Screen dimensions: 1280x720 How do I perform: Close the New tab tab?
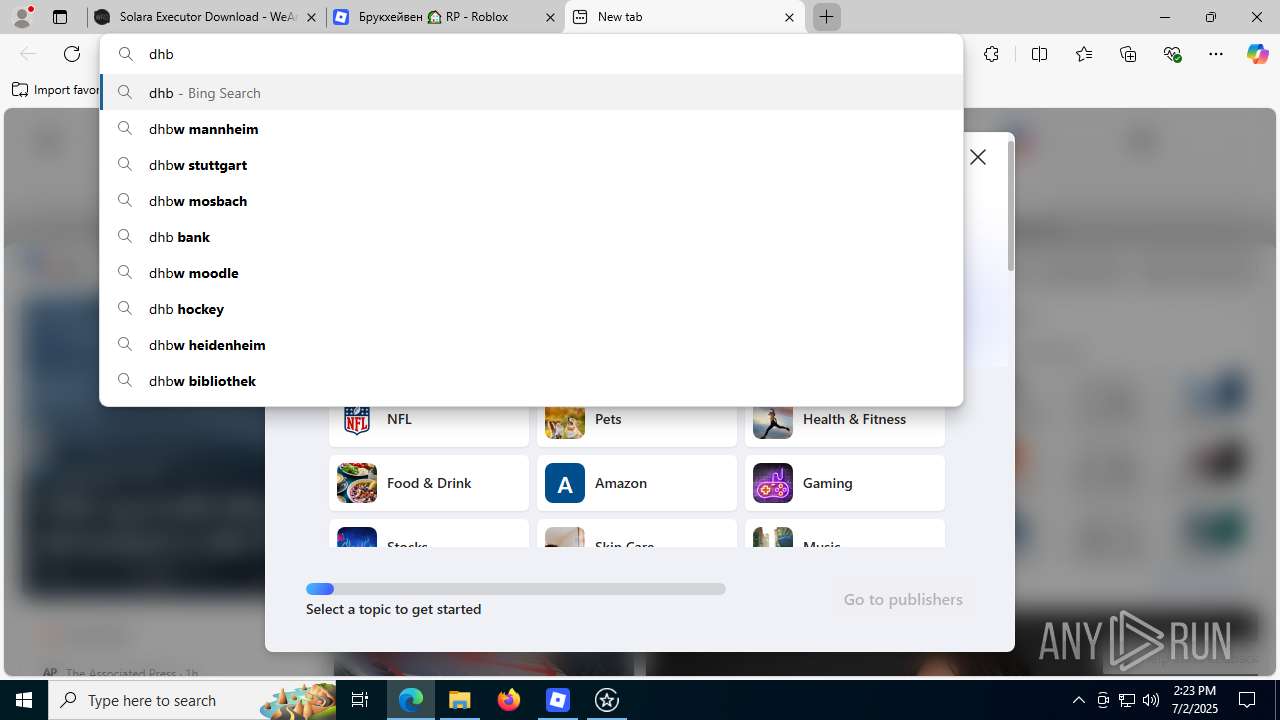[789, 17]
